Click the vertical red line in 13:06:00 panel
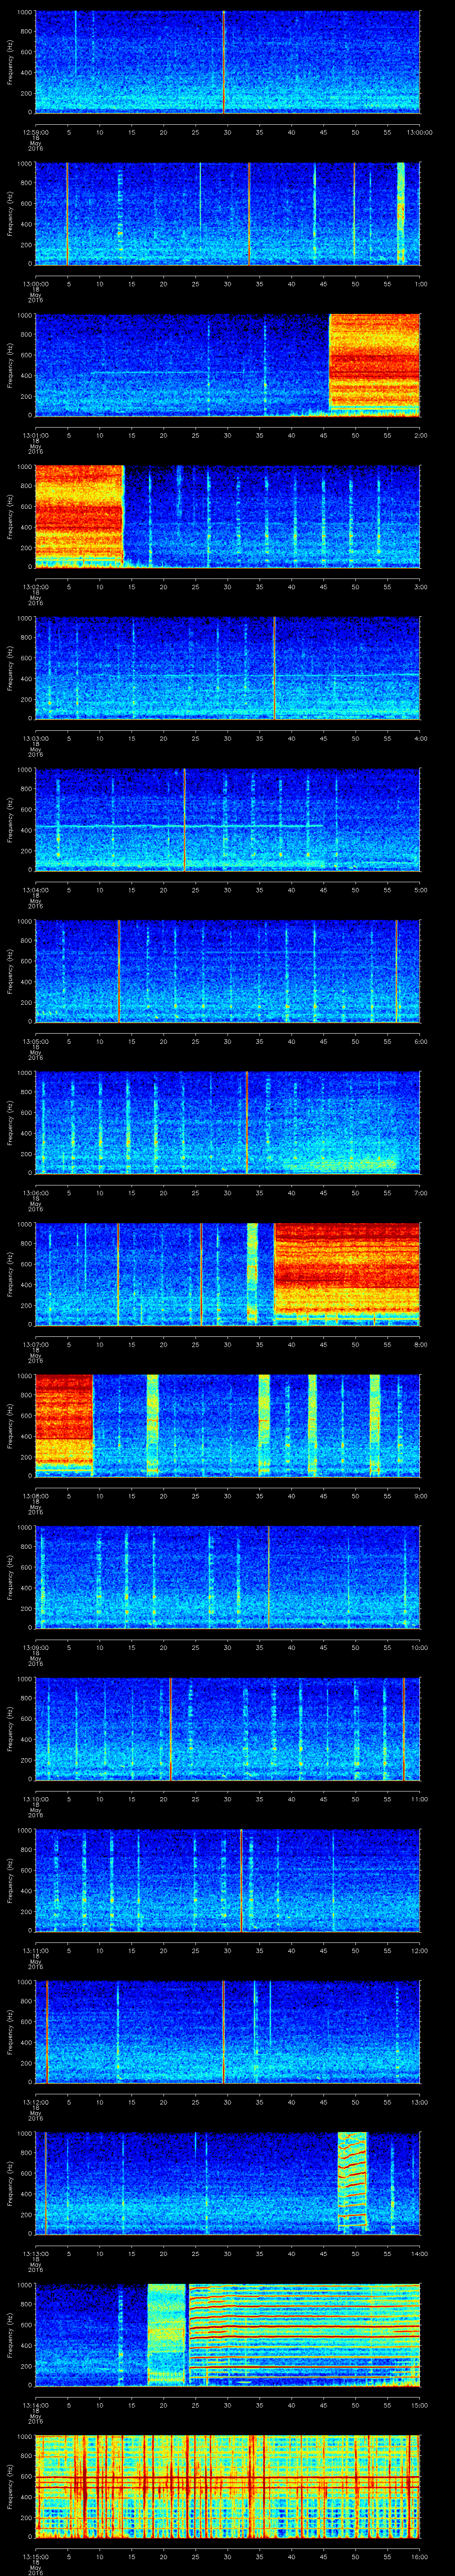This screenshot has width=455, height=2576. 246,1122
